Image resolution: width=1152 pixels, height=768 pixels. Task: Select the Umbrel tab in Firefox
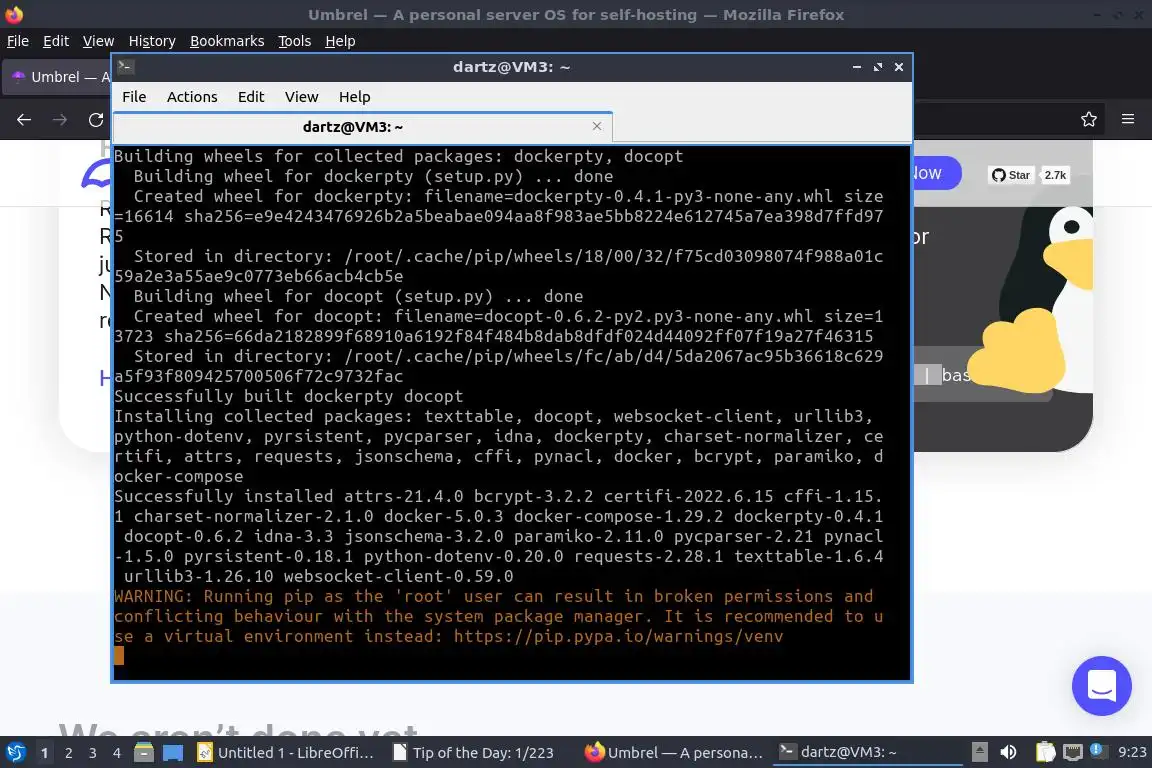[x=59, y=77]
